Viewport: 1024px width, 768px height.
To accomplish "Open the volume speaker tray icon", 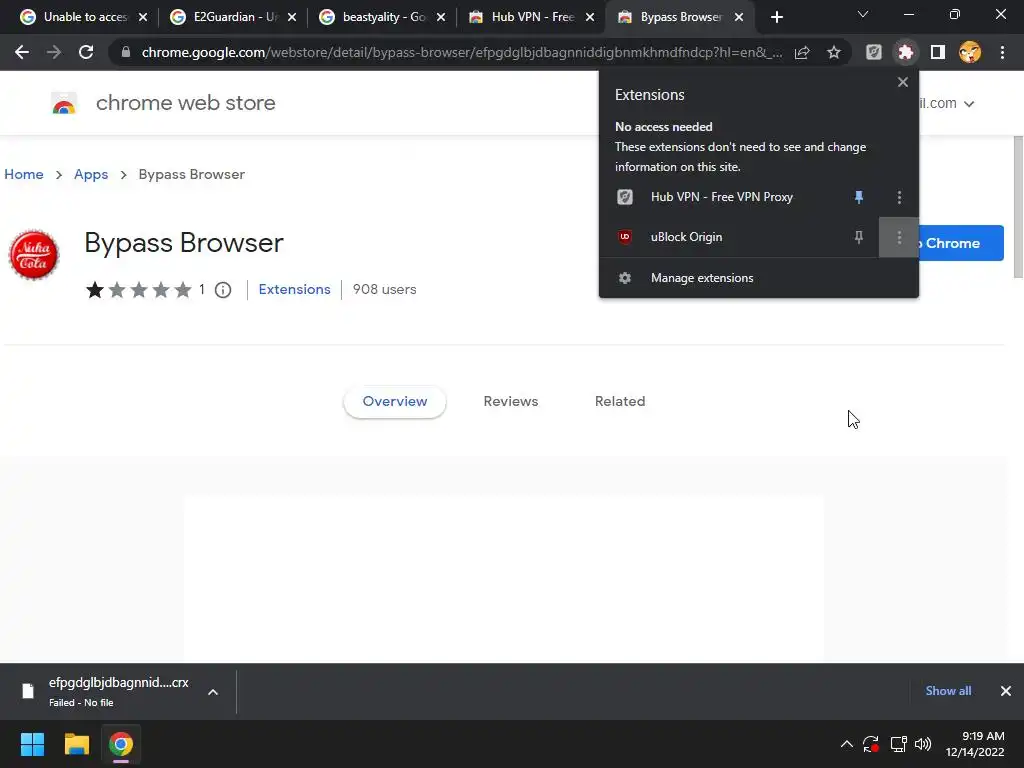I will pos(923,744).
